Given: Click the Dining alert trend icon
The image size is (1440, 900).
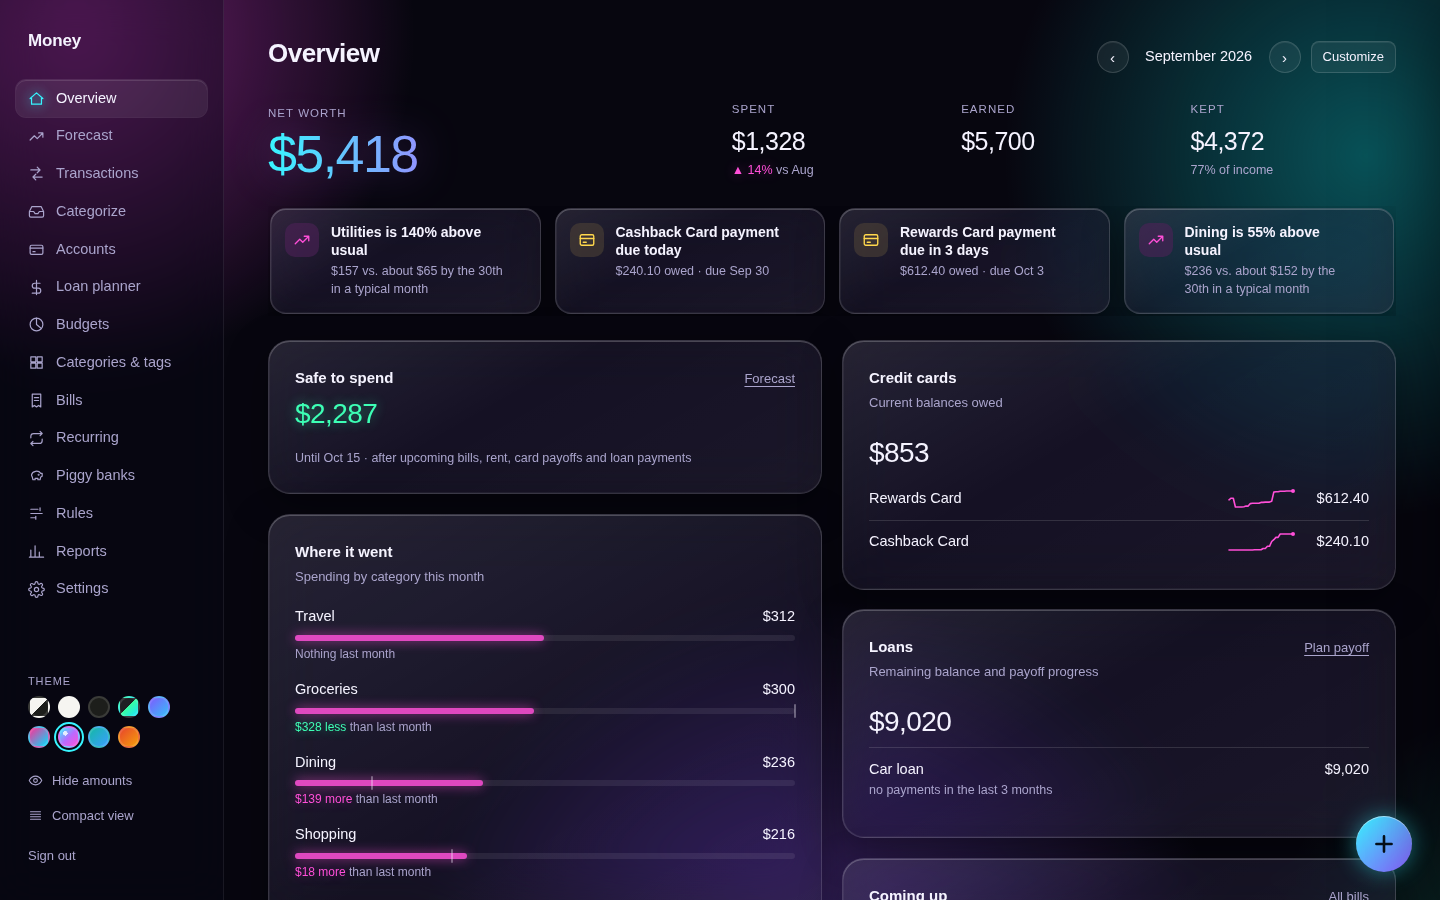Looking at the screenshot, I should [x=1156, y=240].
